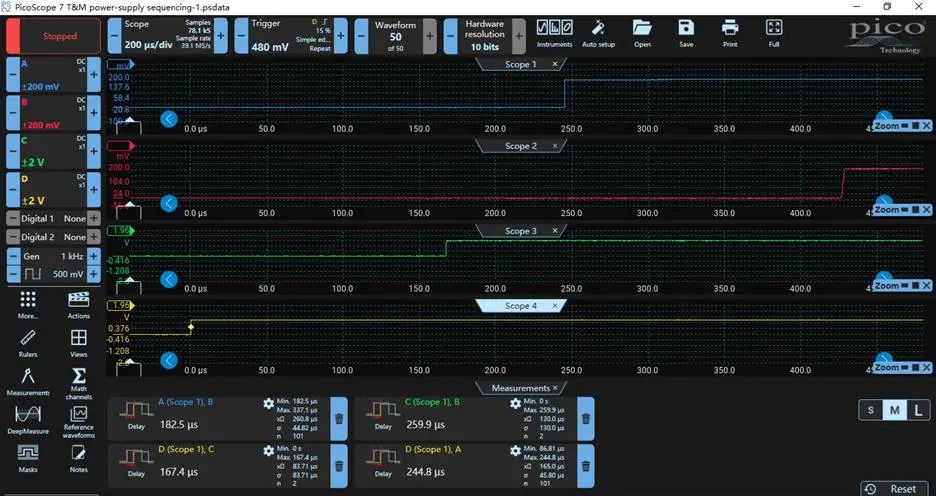Decrease the generator frequency with minus

[13, 256]
